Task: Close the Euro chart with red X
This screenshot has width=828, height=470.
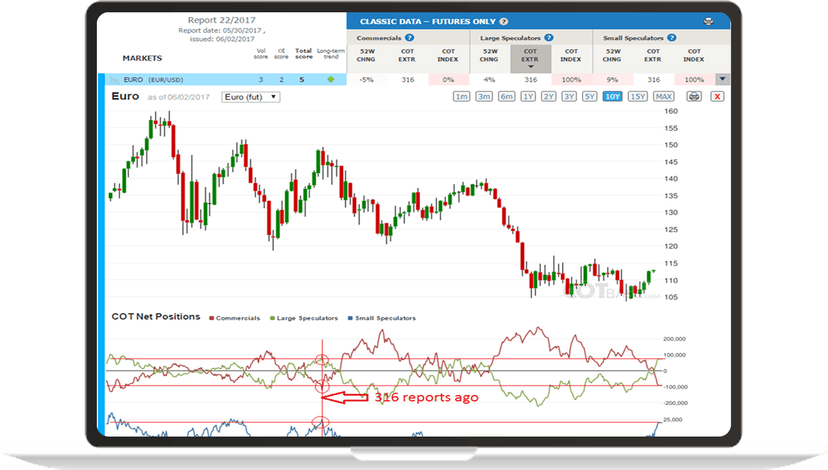Action: [x=717, y=97]
